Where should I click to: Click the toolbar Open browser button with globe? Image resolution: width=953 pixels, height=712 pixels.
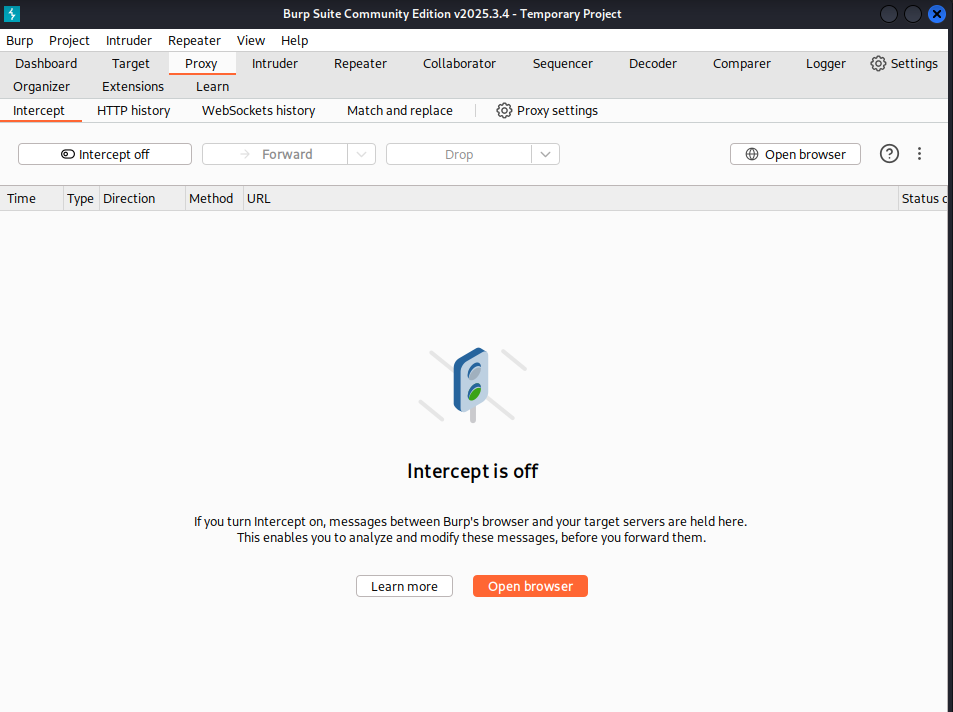795,154
